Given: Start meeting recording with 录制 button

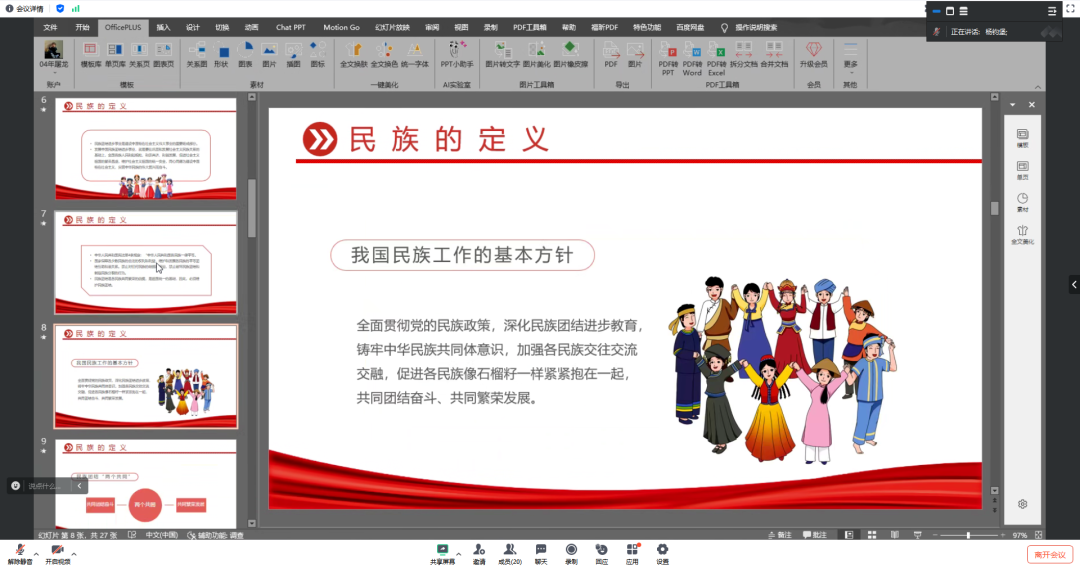Looking at the screenshot, I should click(571, 554).
